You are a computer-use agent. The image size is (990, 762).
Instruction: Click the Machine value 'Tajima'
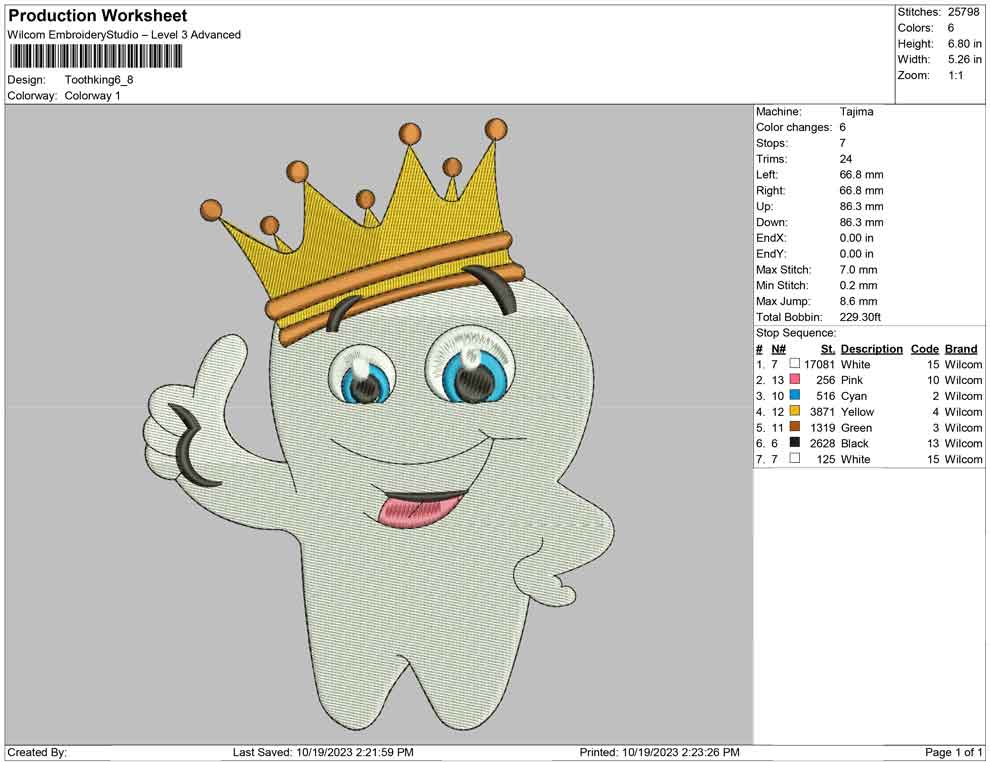click(x=856, y=112)
